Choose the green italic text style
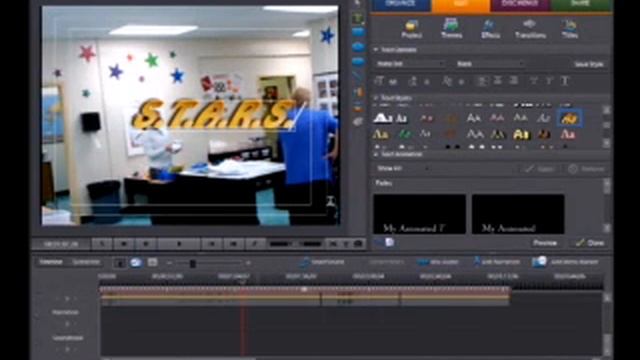The image size is (640, 360). [x=405, y=134]
